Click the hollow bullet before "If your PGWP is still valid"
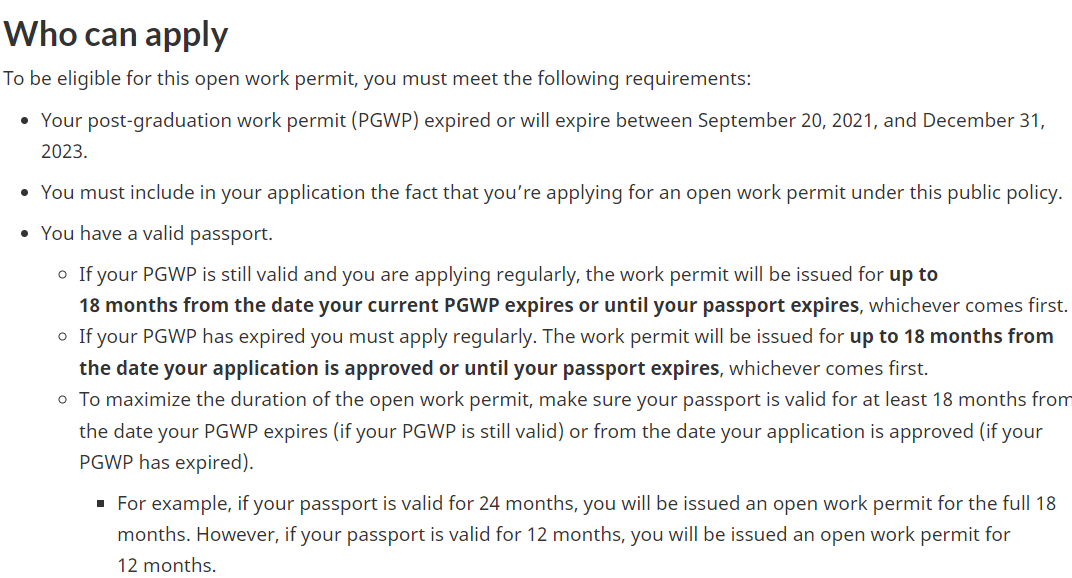The width and height of the screenshot is (1072, 578). tap(63, 275)
